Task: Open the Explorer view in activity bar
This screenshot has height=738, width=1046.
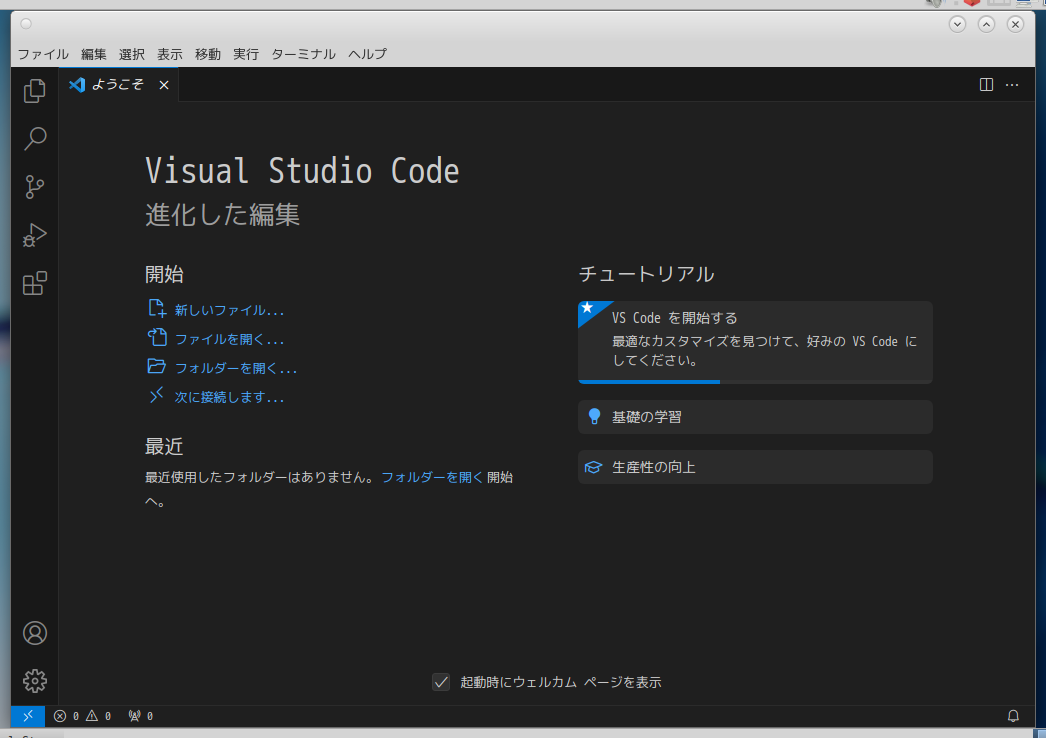Action: click(35, 91)
